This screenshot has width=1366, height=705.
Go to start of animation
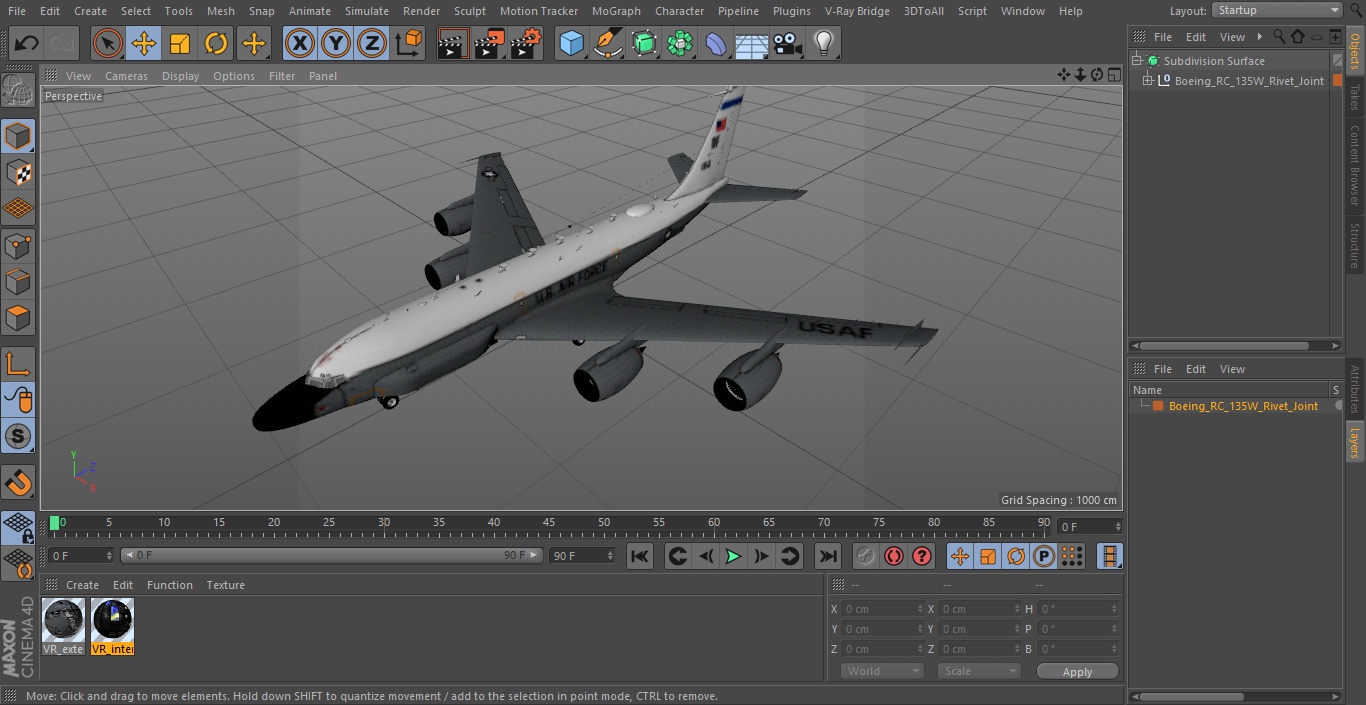[x=640, y=556]
